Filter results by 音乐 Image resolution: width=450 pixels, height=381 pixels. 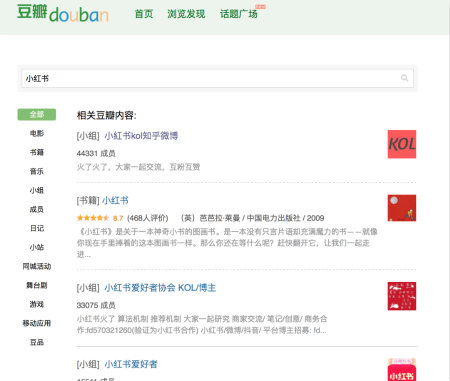coord(37,171)
